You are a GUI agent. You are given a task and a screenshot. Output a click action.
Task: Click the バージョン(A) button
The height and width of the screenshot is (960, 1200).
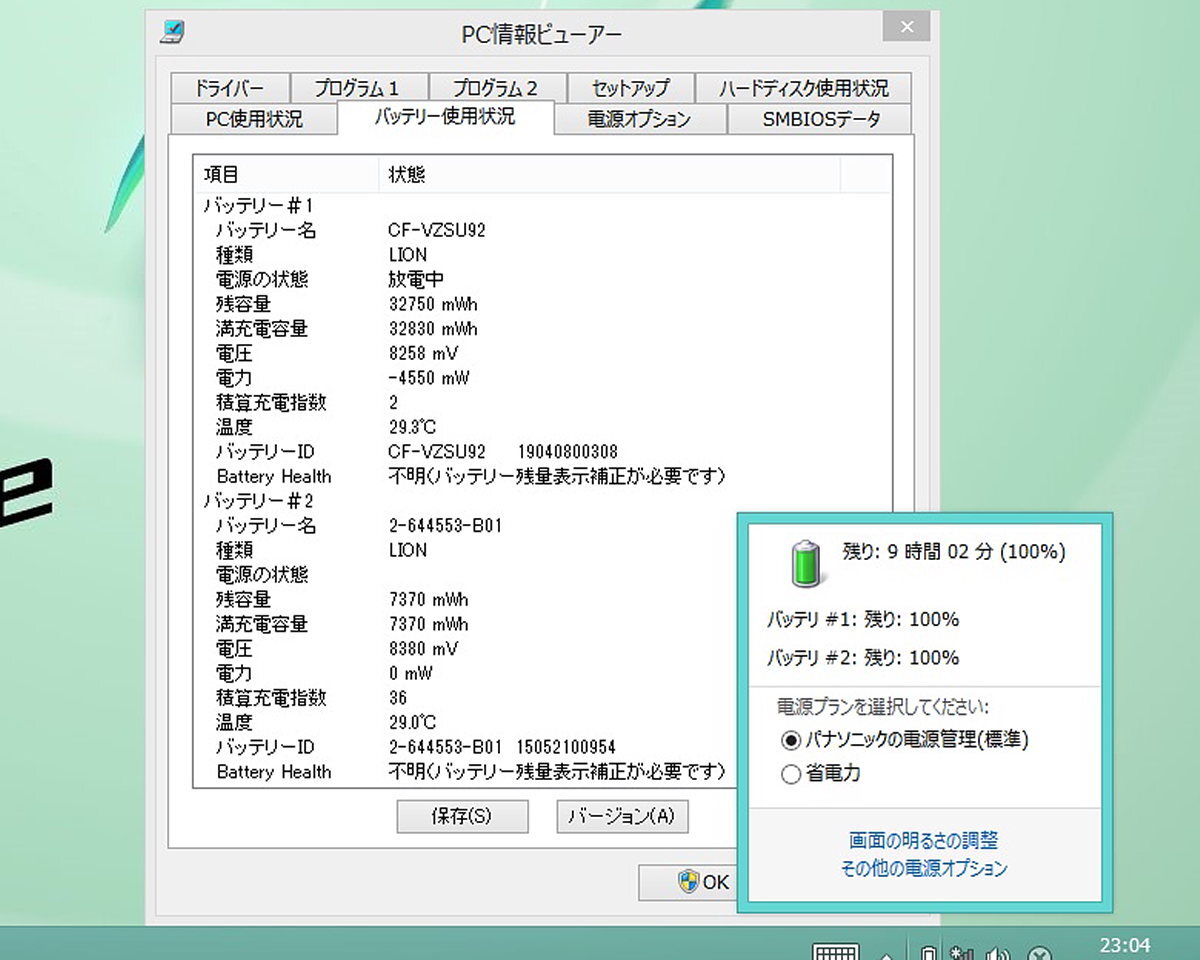(x=622, y=816)
